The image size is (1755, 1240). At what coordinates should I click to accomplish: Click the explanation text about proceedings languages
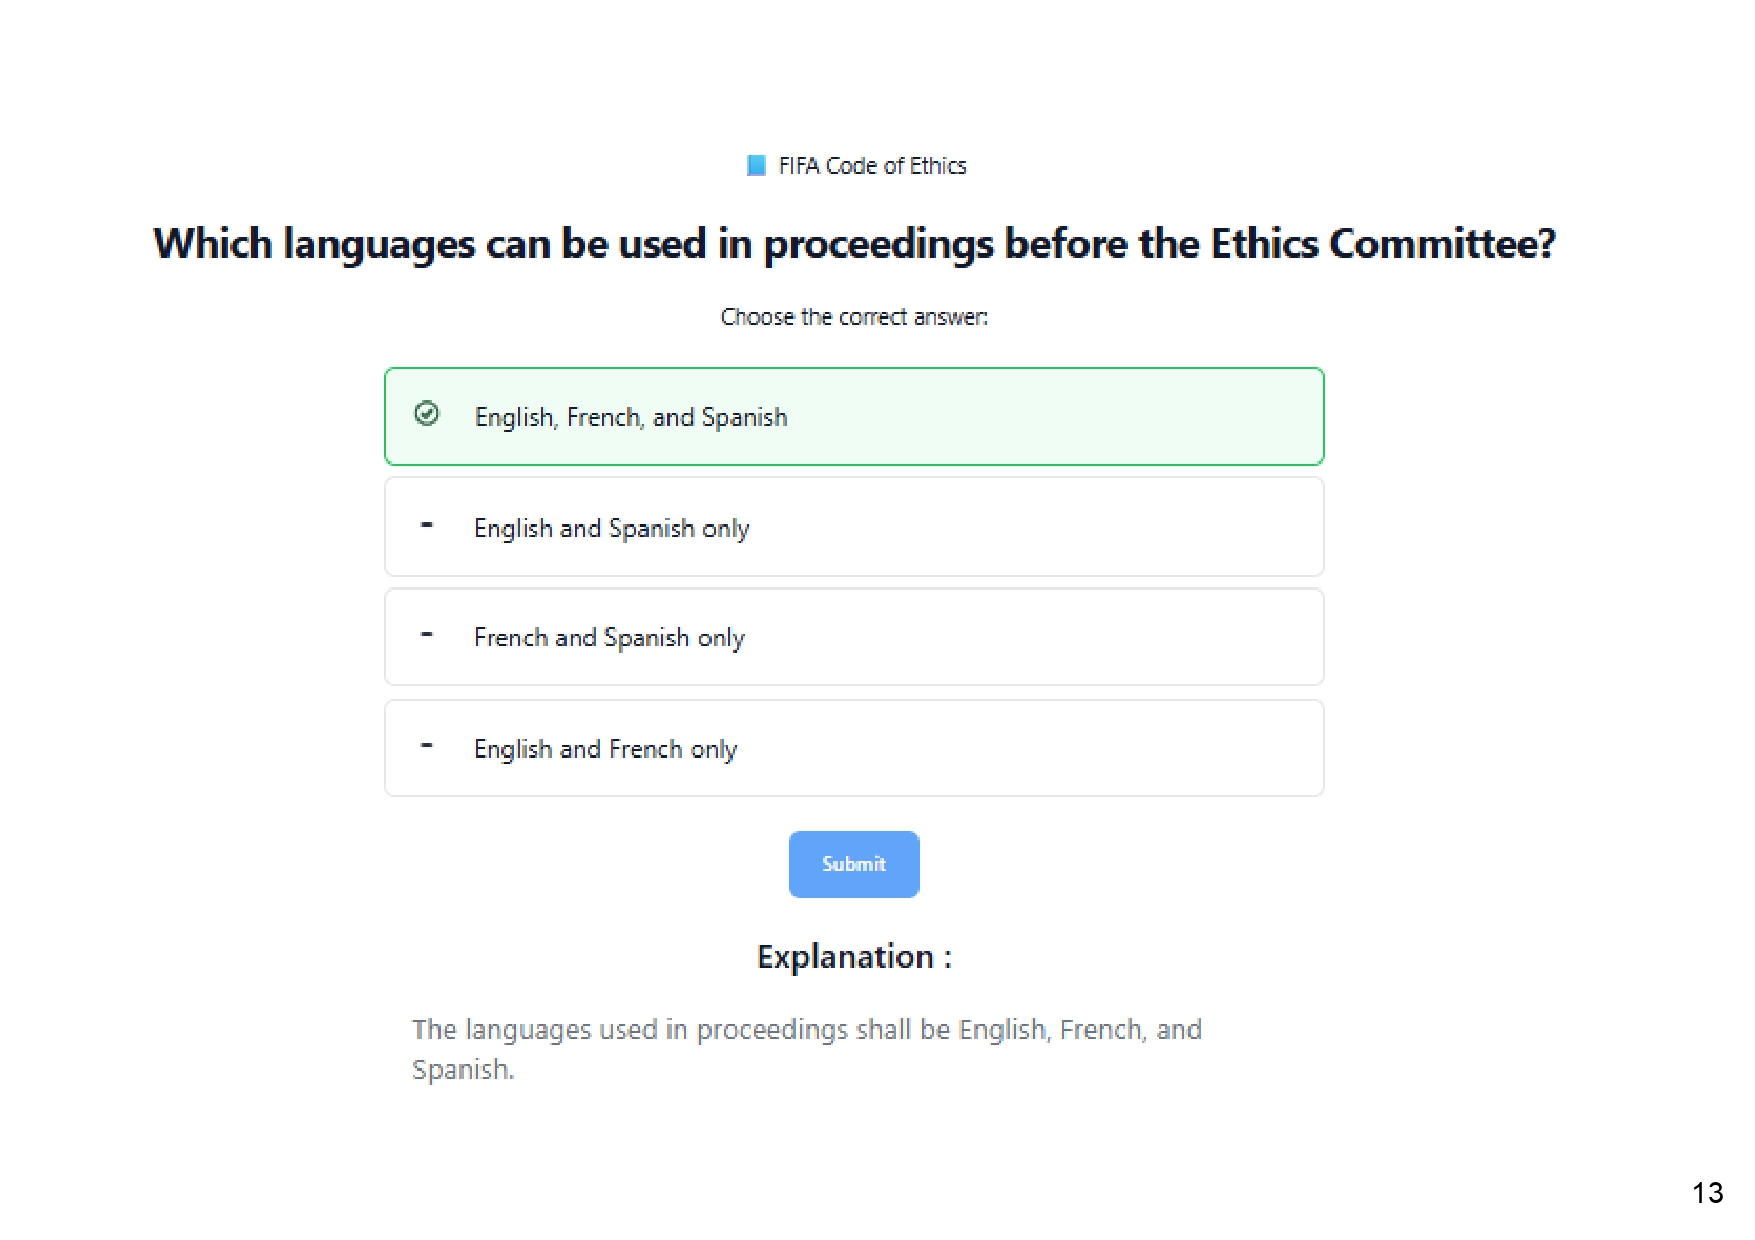[x=807, y=1049]
